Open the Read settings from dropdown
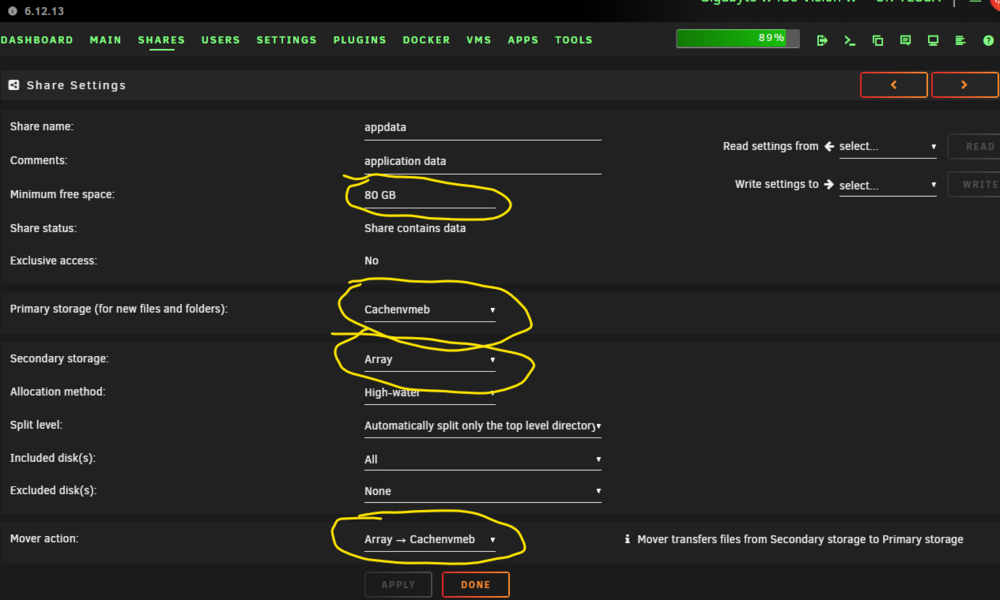This screenshot has height=600, width=1000. [888, 147]
